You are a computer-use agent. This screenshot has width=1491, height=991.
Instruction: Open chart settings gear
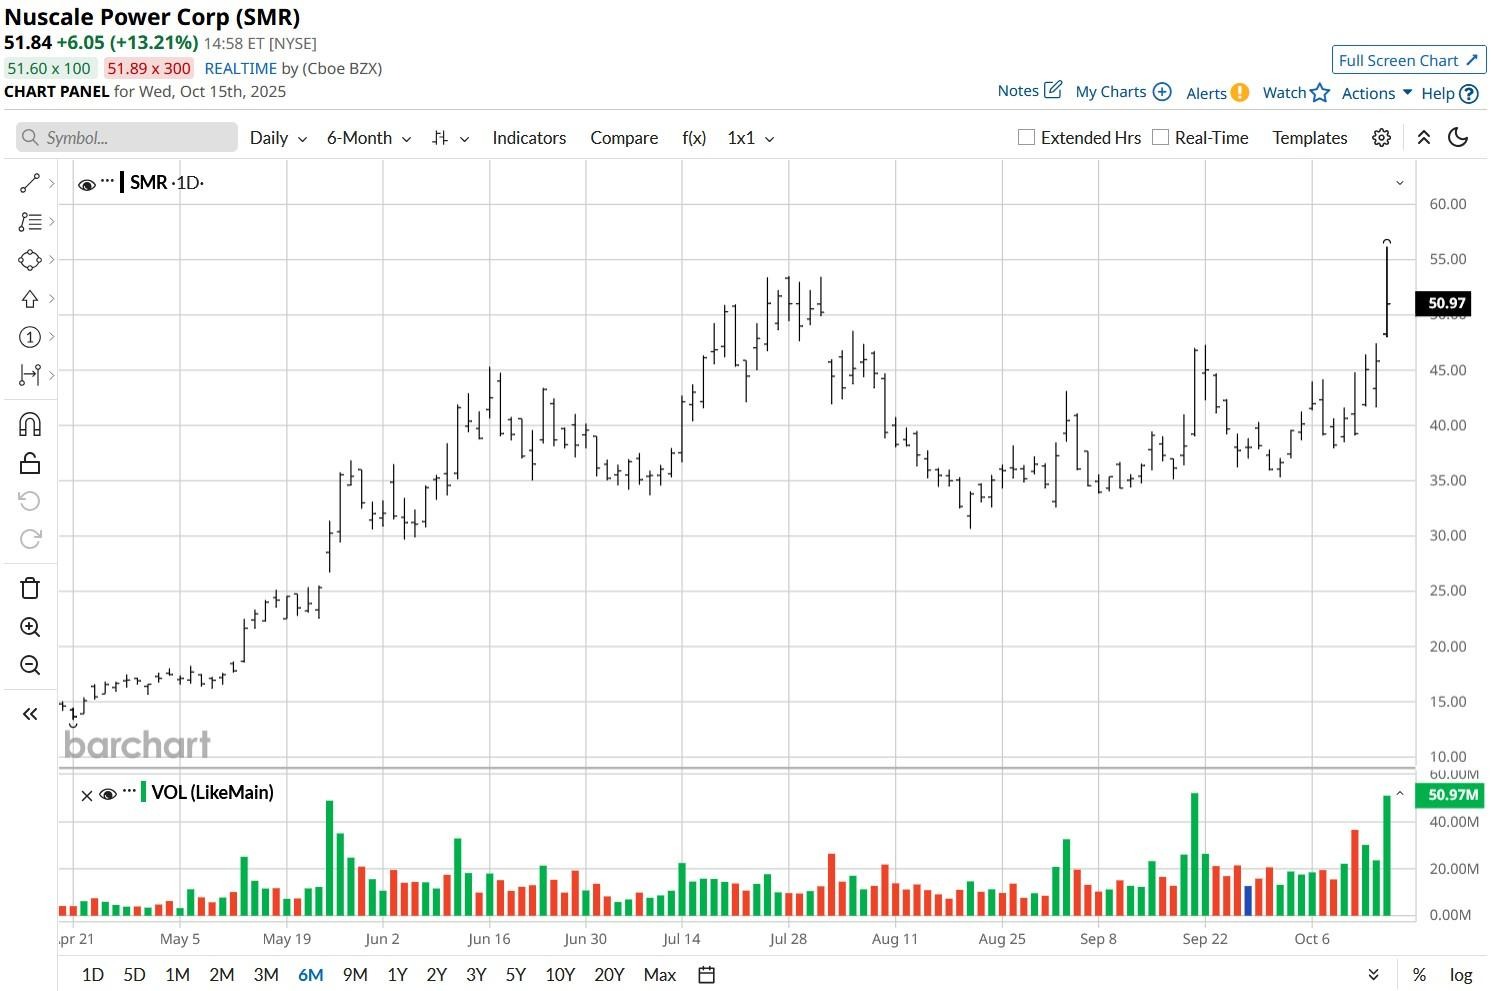[1381, 138]
